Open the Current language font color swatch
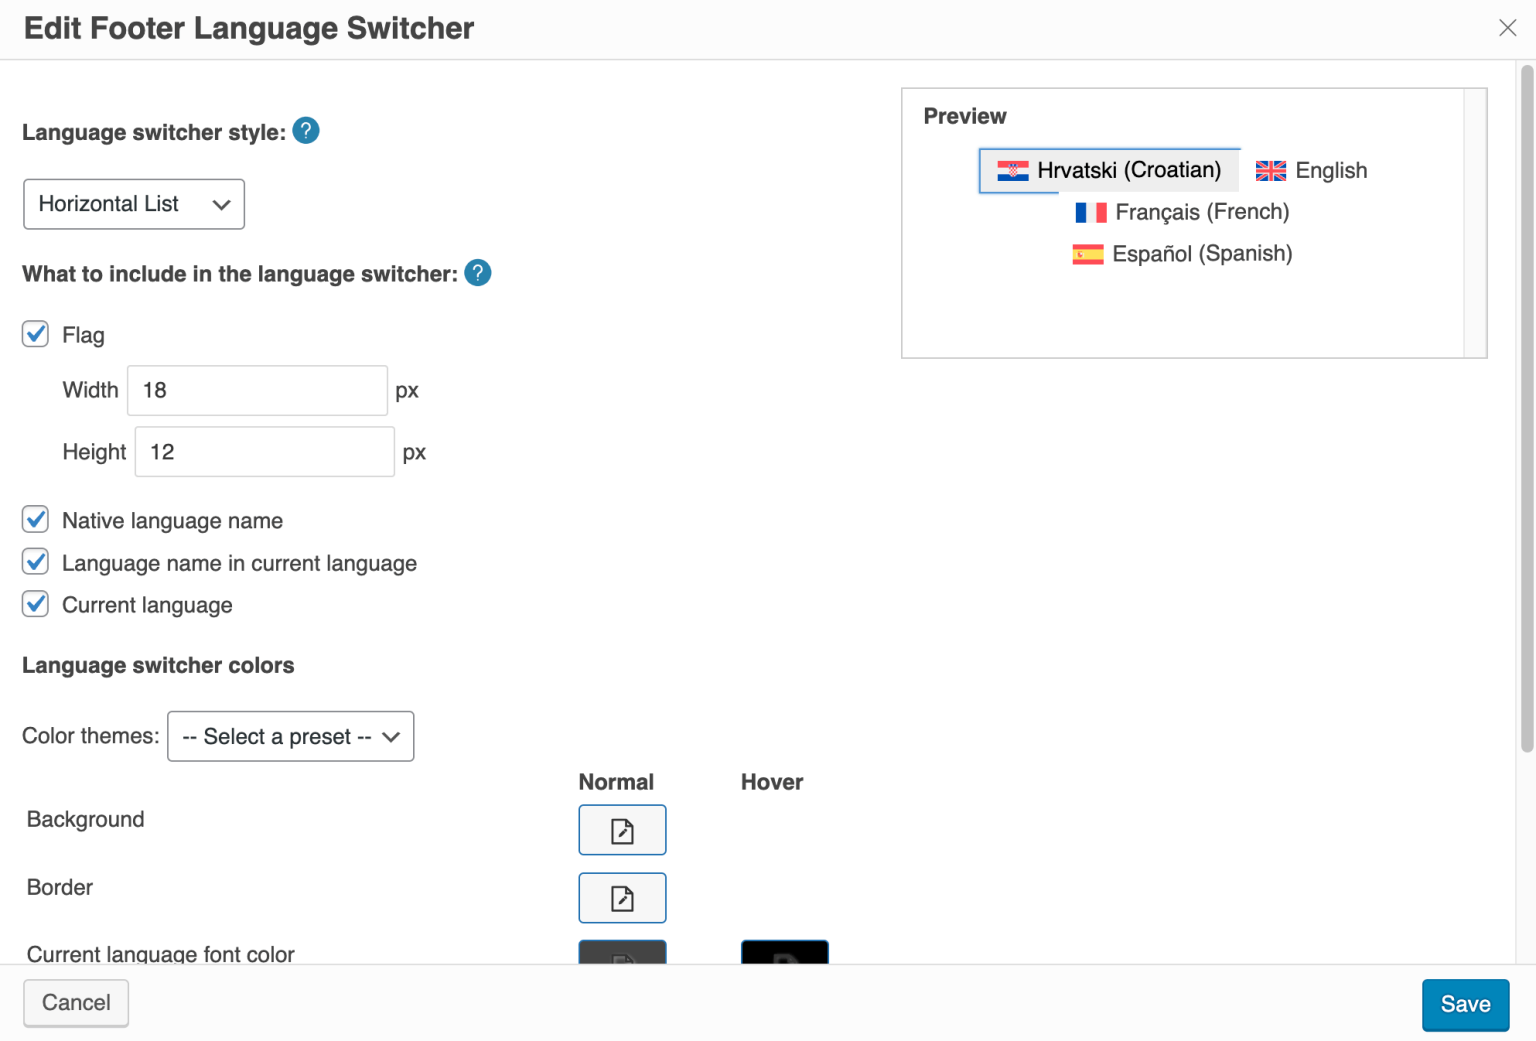The image size is (1536, 1041). coord(622,958)
